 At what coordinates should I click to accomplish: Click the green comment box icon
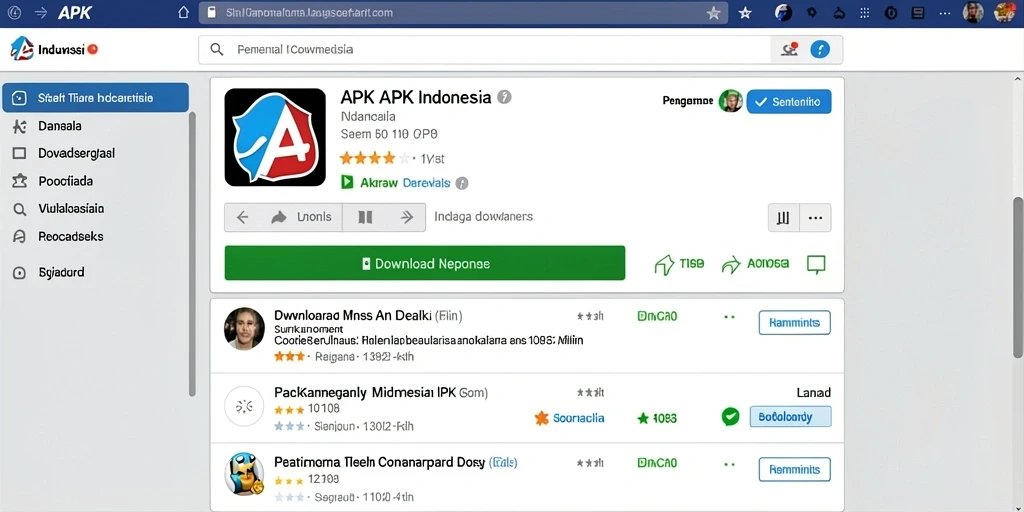pos(816,264)
